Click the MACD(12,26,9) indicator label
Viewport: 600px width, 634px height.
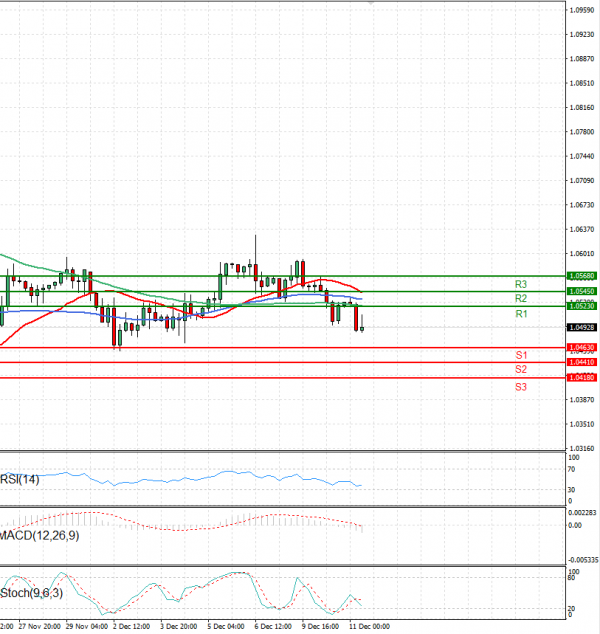40,536
